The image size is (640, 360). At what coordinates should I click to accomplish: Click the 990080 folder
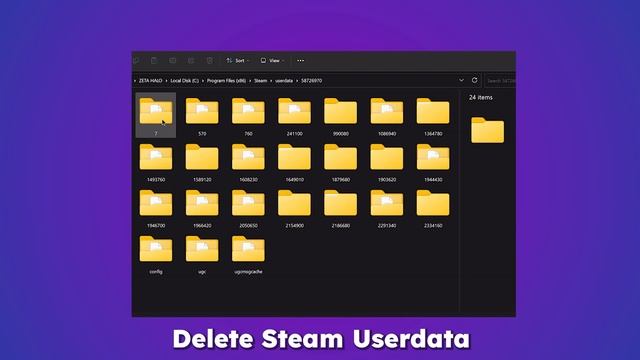click(x=340, y=116)
